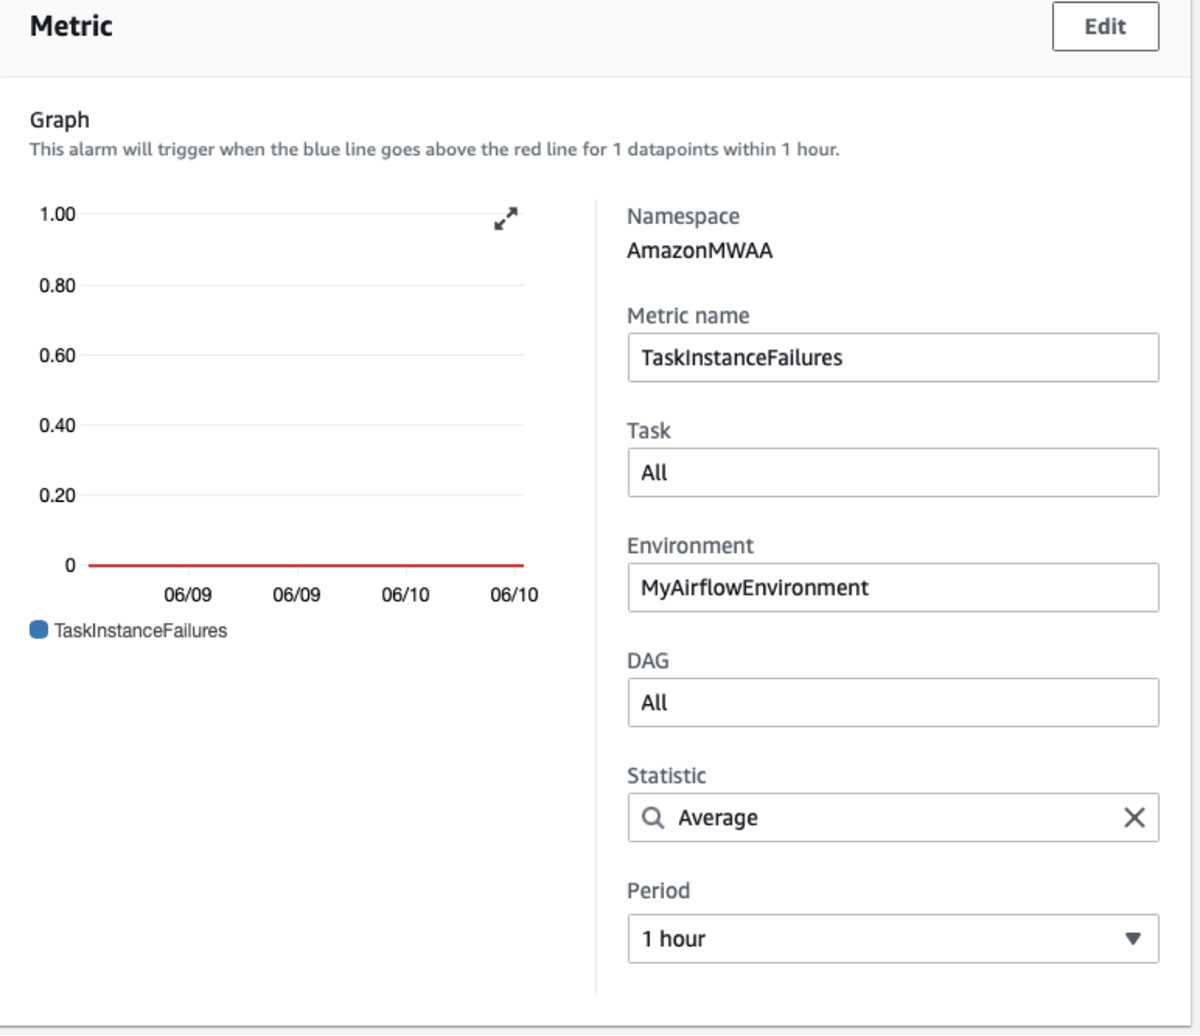Click the magnifier icon in Statistic
Viewport: 1200px width, 1036px height.
(653, 818)
